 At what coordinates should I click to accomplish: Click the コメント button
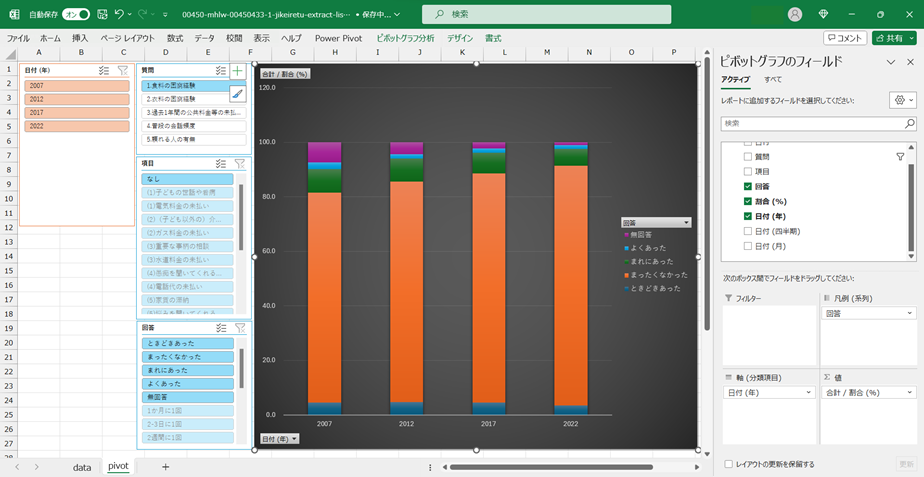pos(845,38)
